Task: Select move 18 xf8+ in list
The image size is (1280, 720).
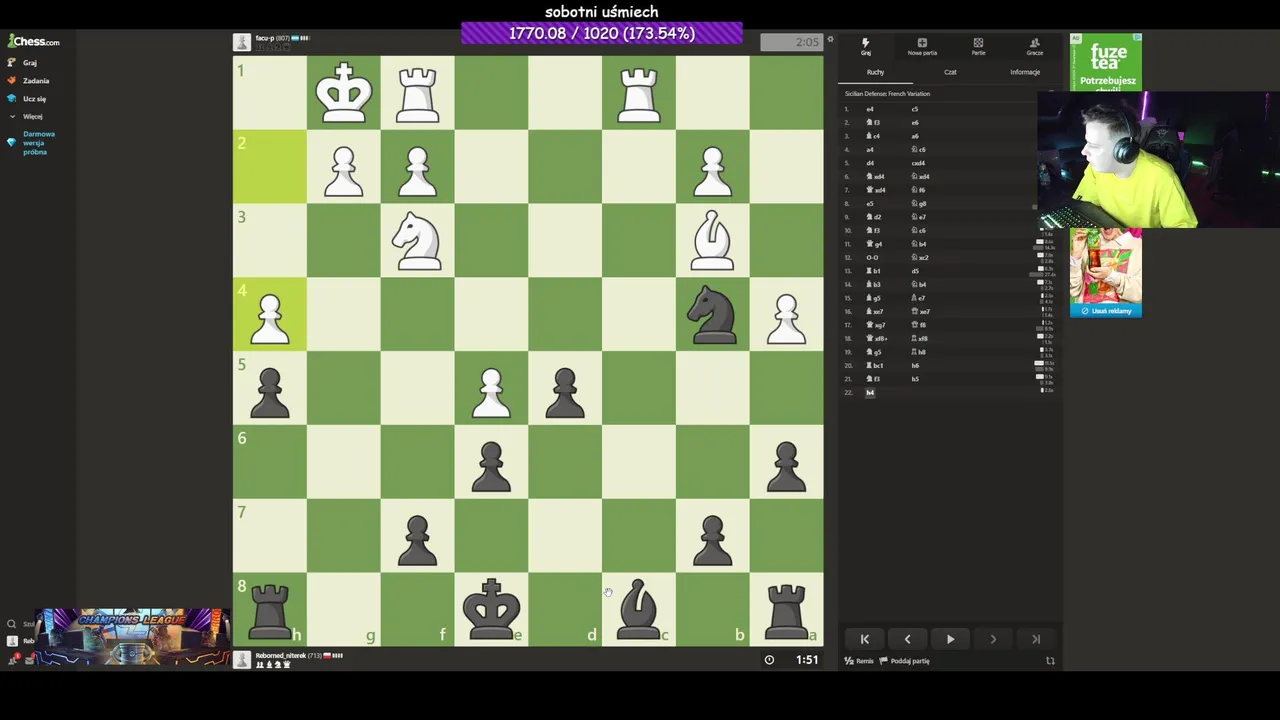Action: [875, 338]
